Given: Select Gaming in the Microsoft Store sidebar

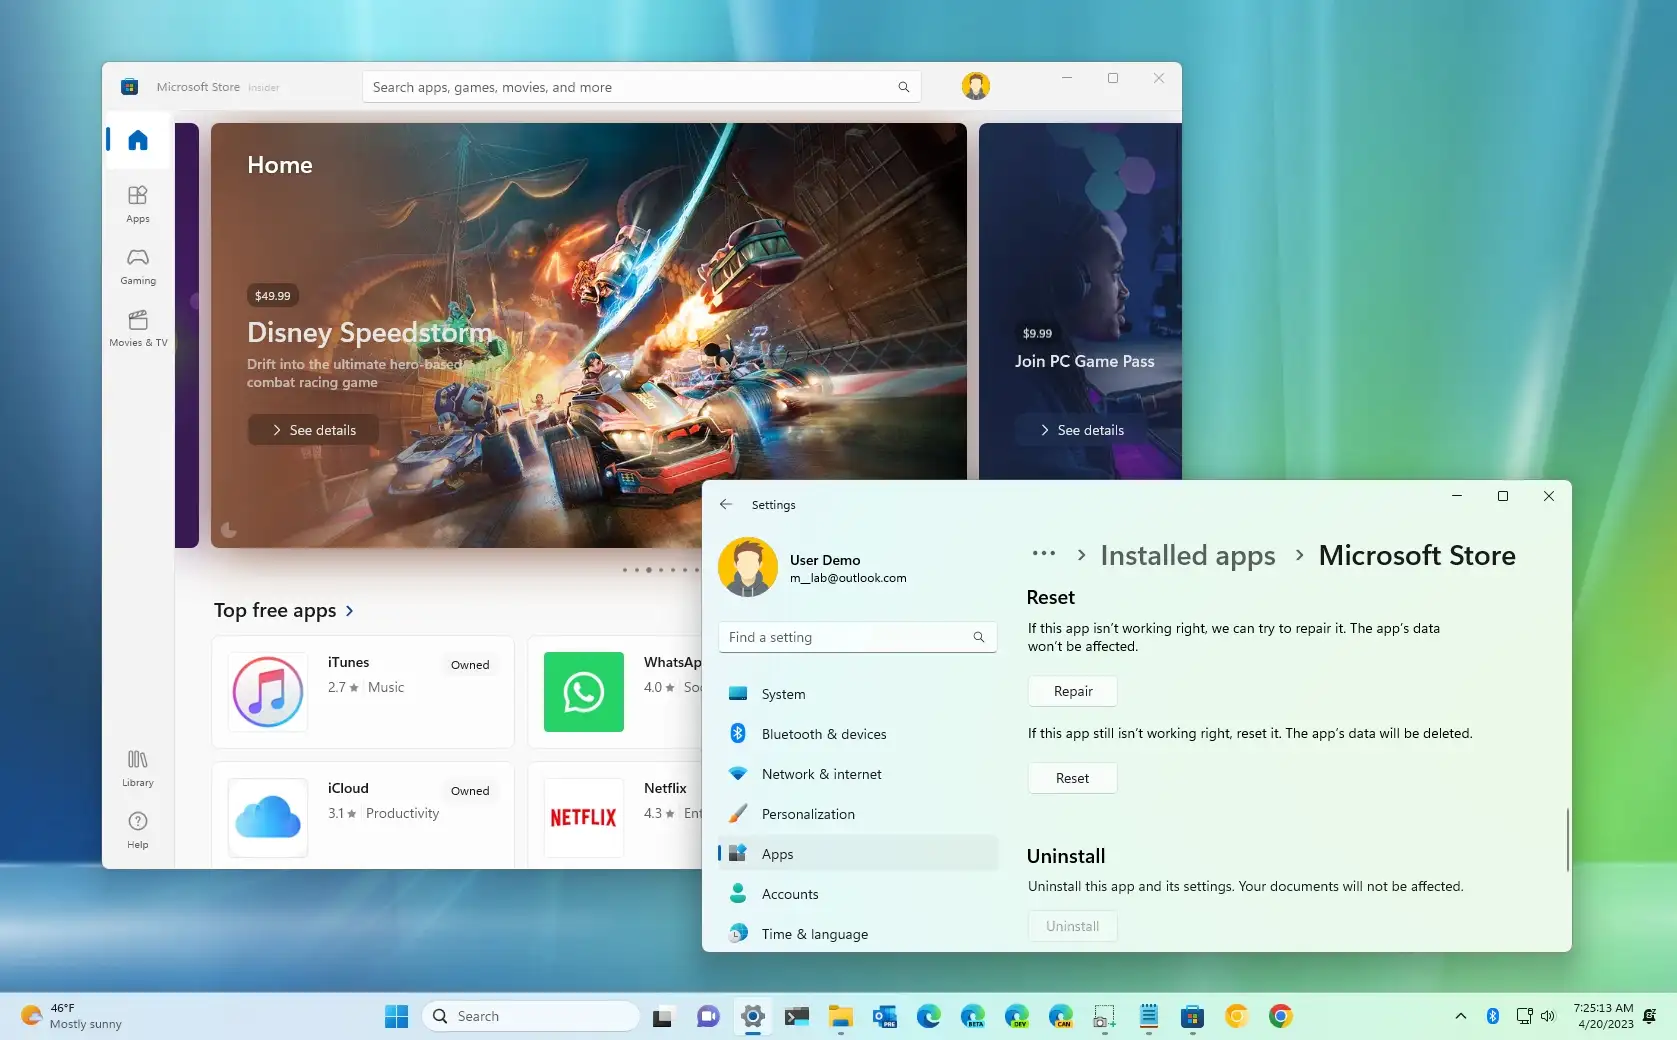Looking at the screenshot, I should click(137, 265).
